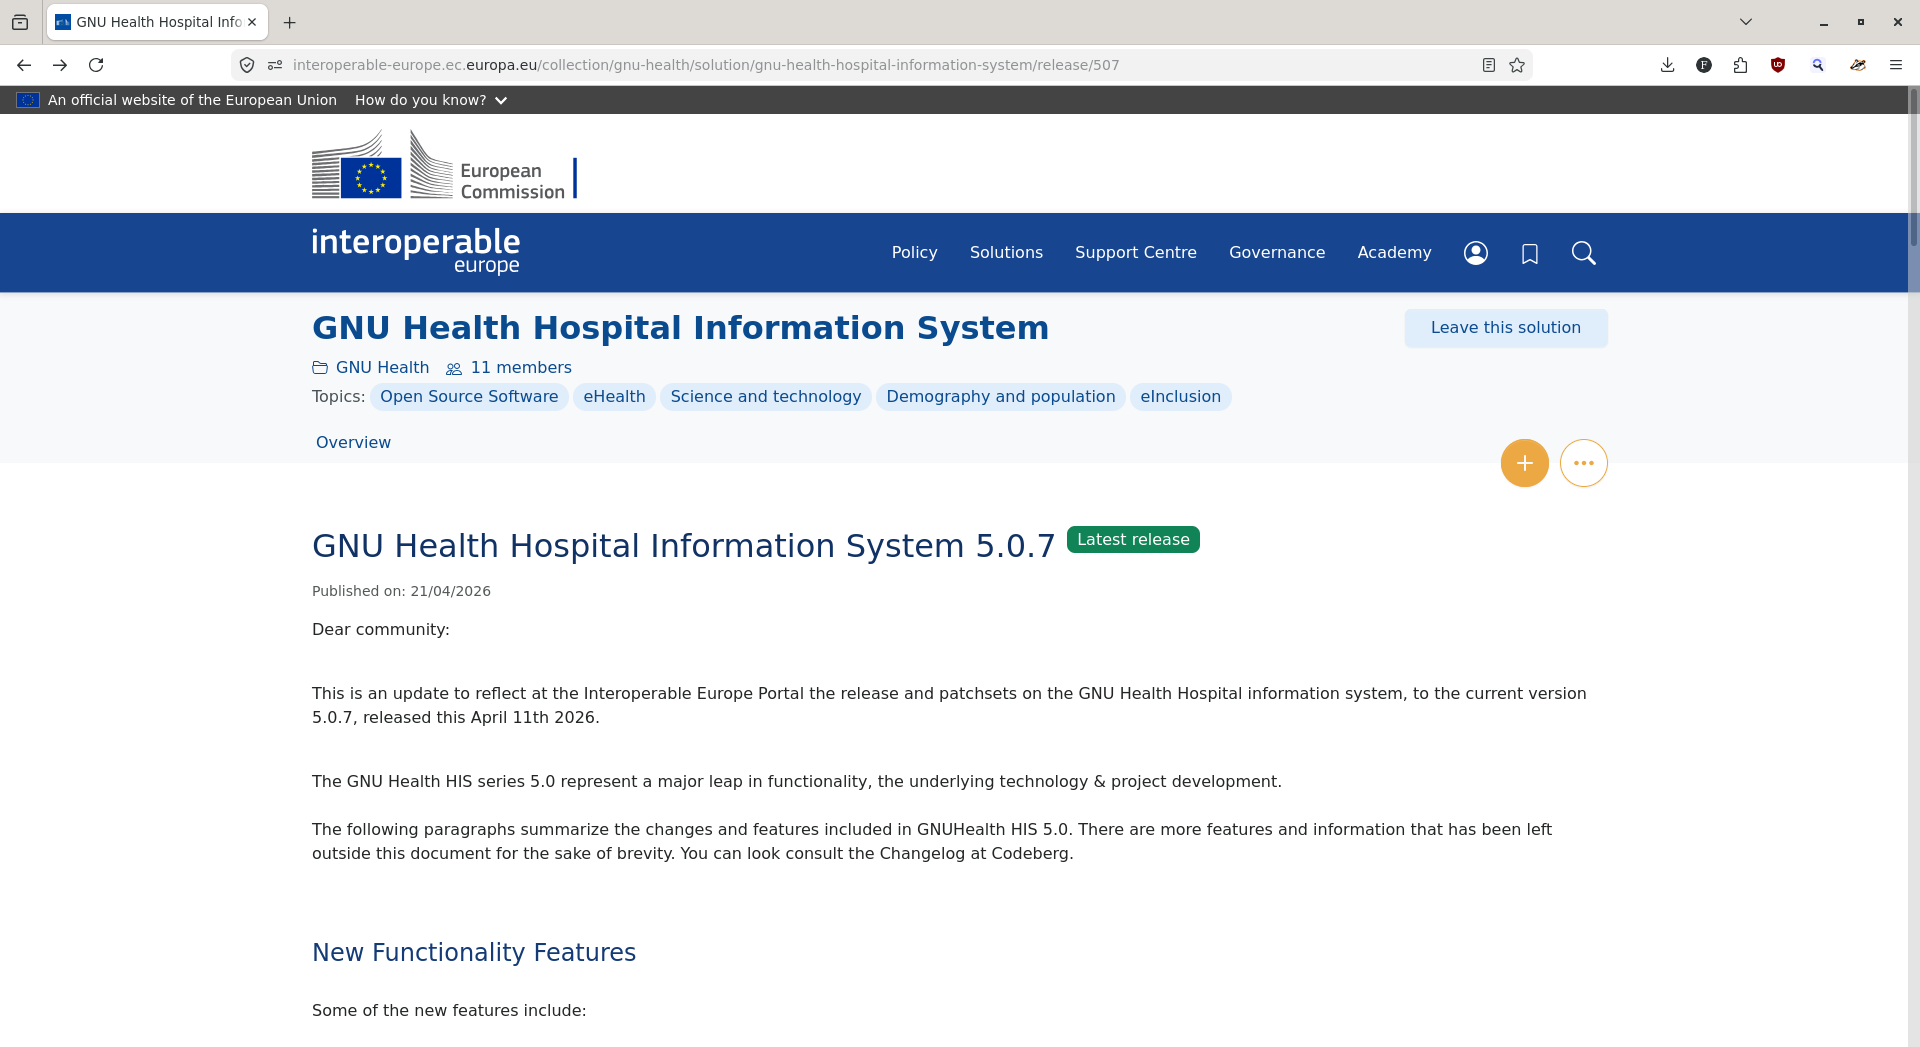Open the list all tabs dropdown
This screenshot has height=1047, width=1920.
pos(1746,22)
